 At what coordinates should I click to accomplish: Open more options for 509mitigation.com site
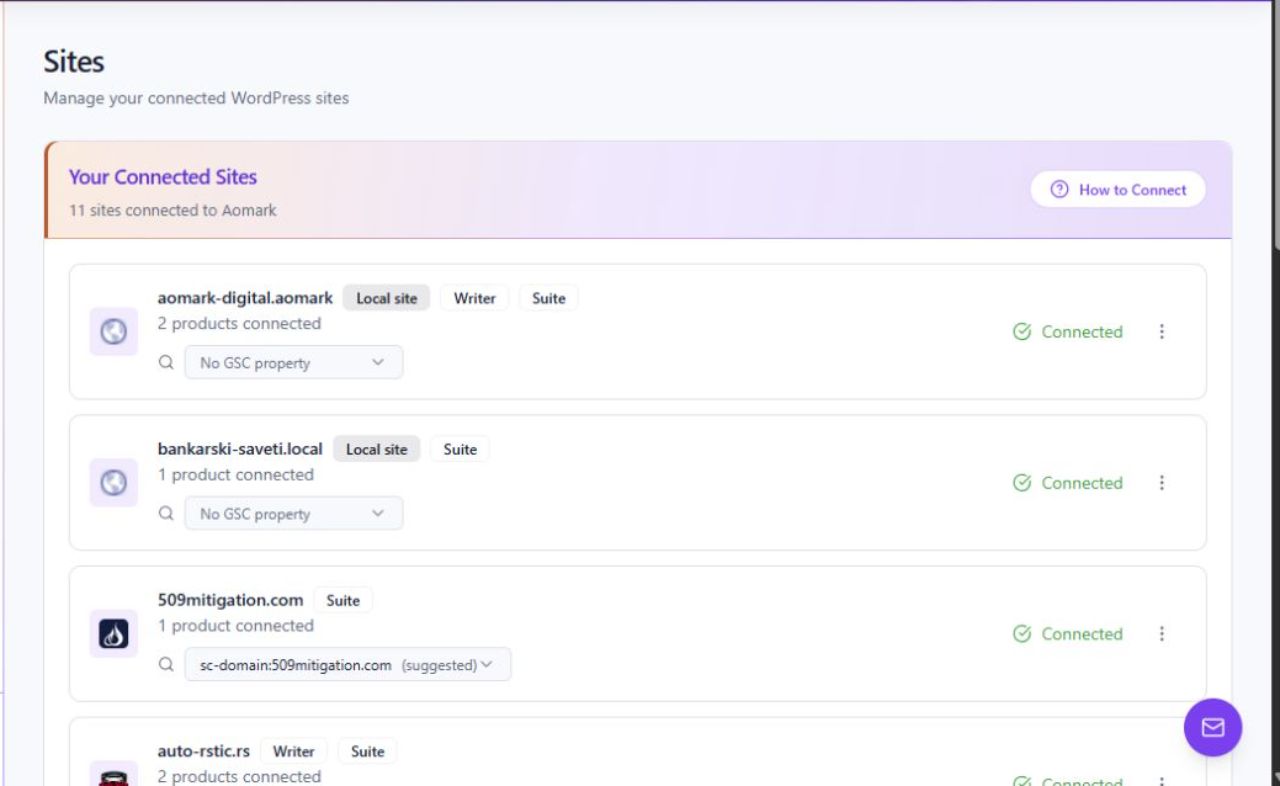(x=1161, y=633)
